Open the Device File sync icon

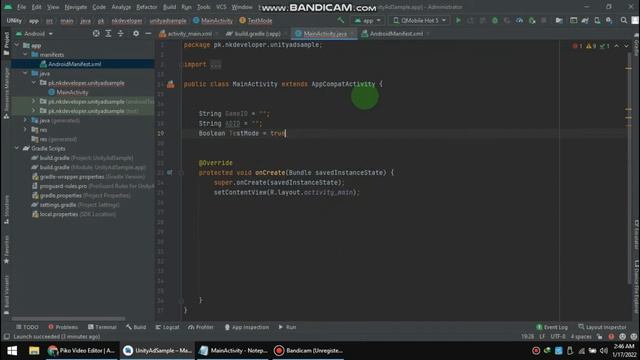559,20
